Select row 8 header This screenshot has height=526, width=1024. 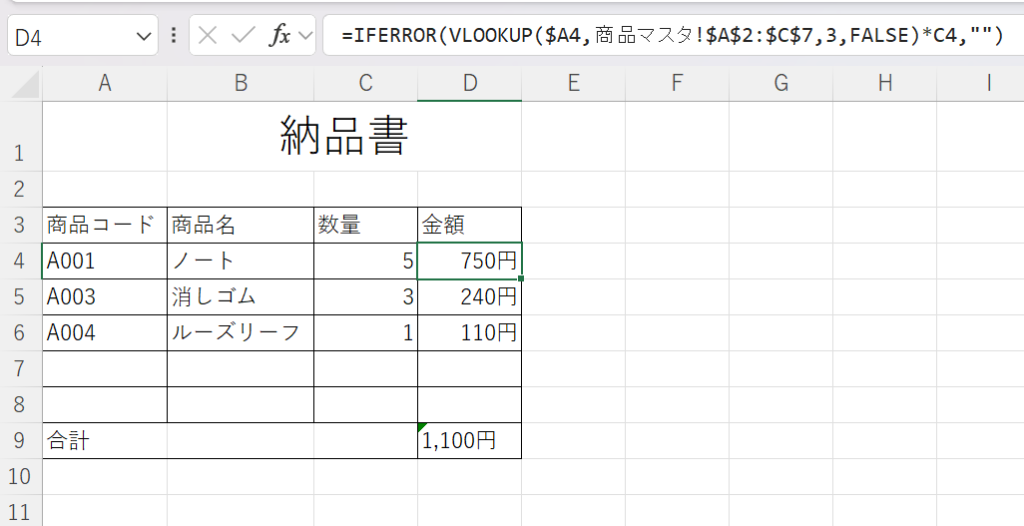pyautogui.click(x=21, y=405)
